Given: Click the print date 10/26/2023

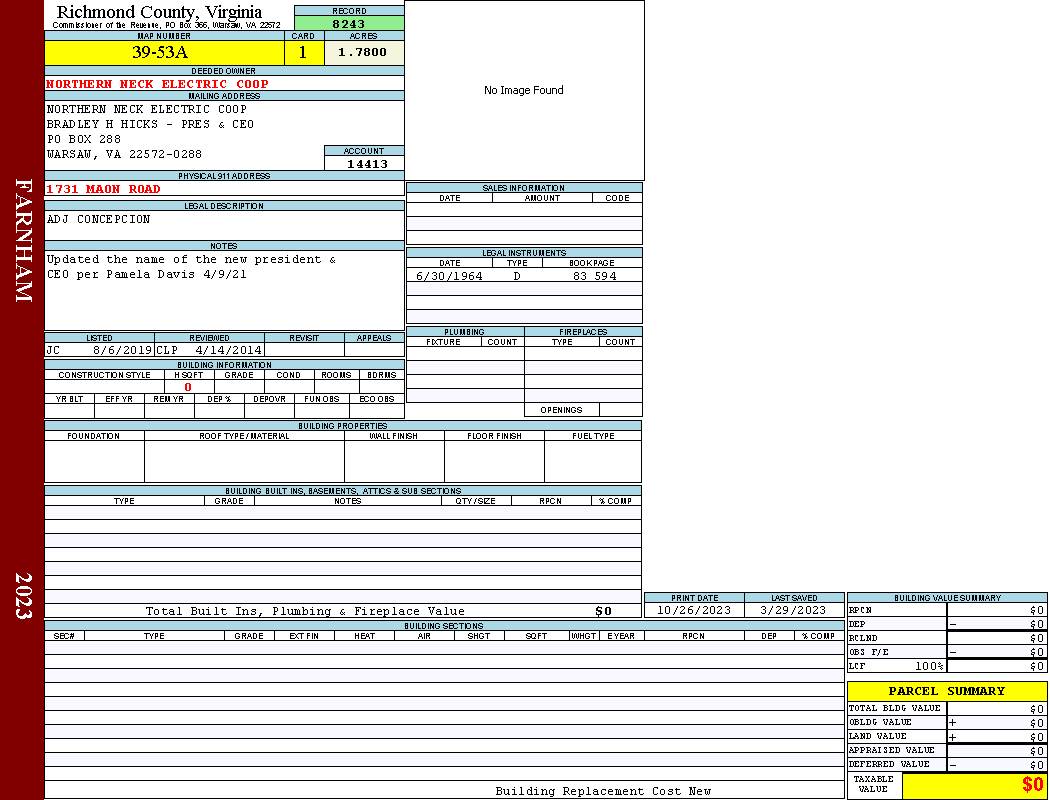Looking at the screenshot, I should point(694,610).
